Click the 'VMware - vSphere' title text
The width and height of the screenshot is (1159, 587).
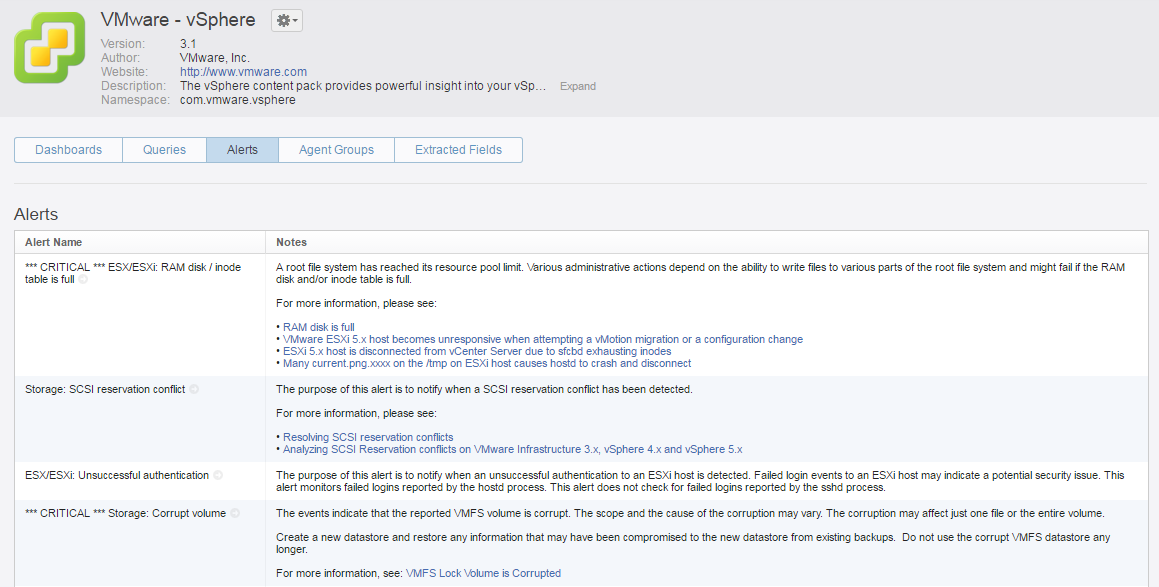178,20
